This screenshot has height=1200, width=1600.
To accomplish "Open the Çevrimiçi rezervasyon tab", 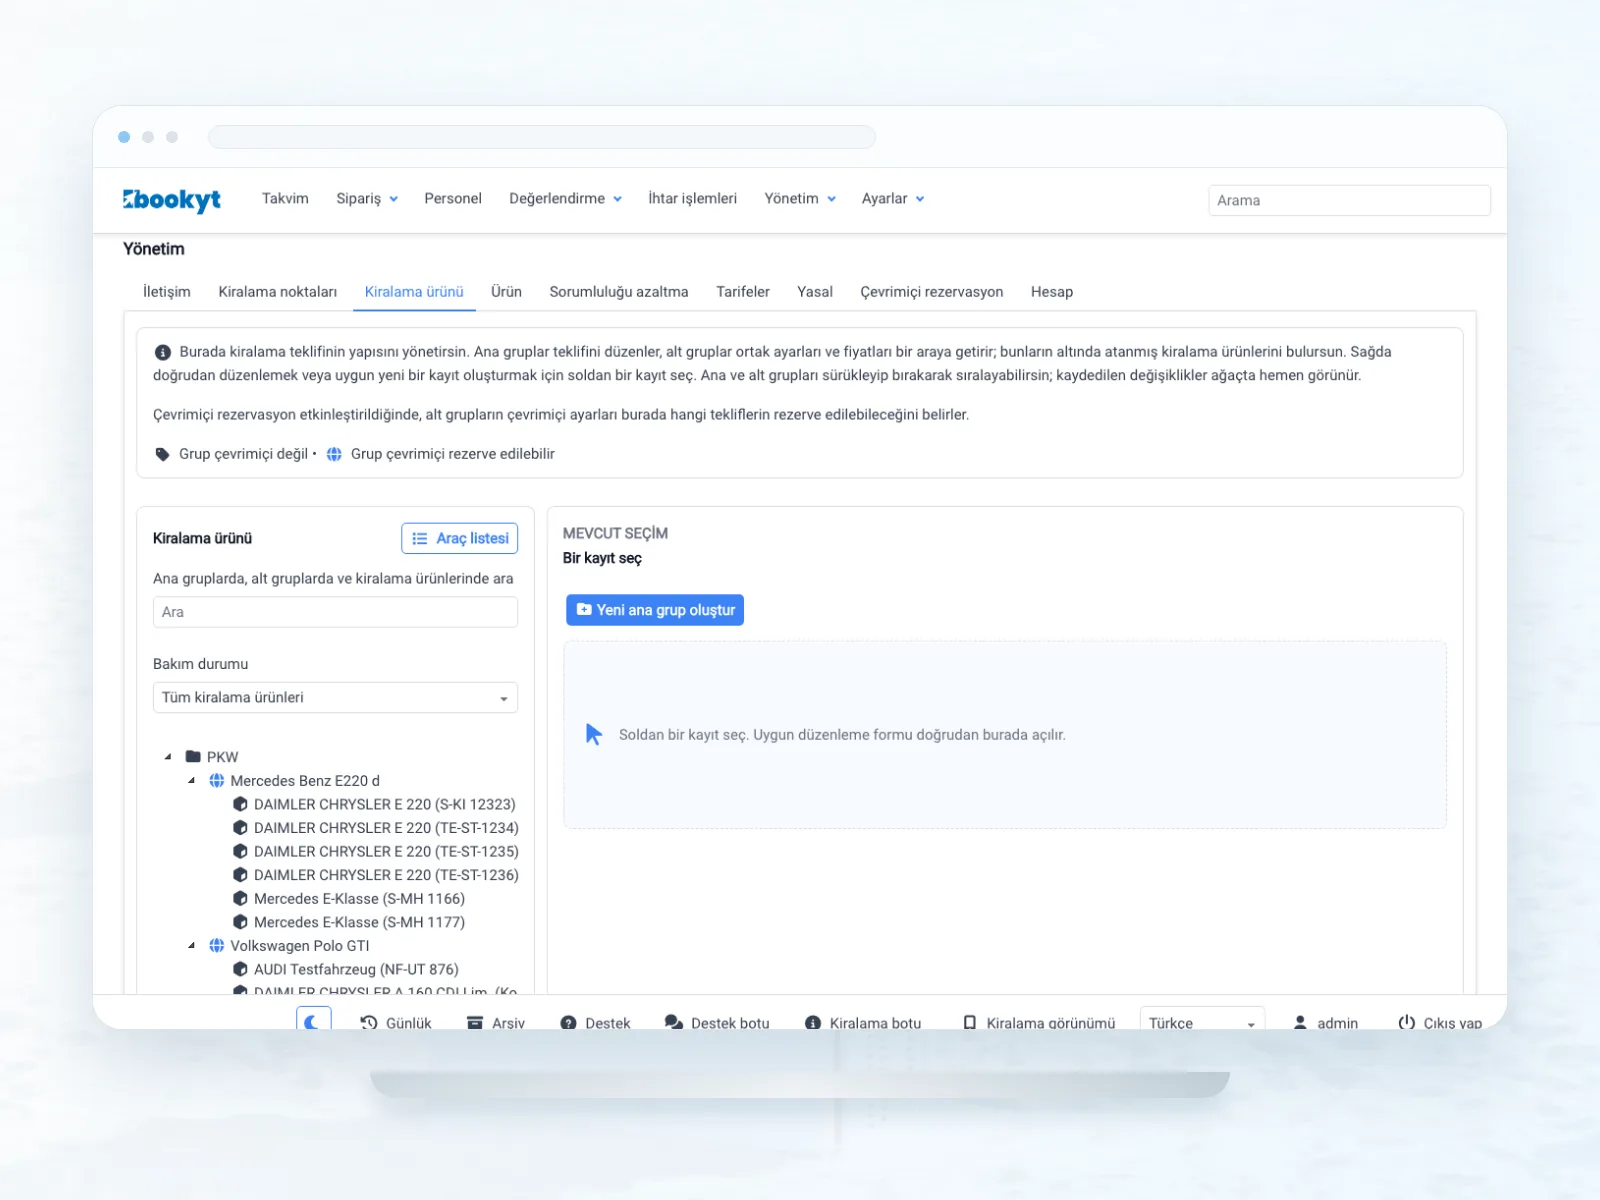I will point(931,292).
